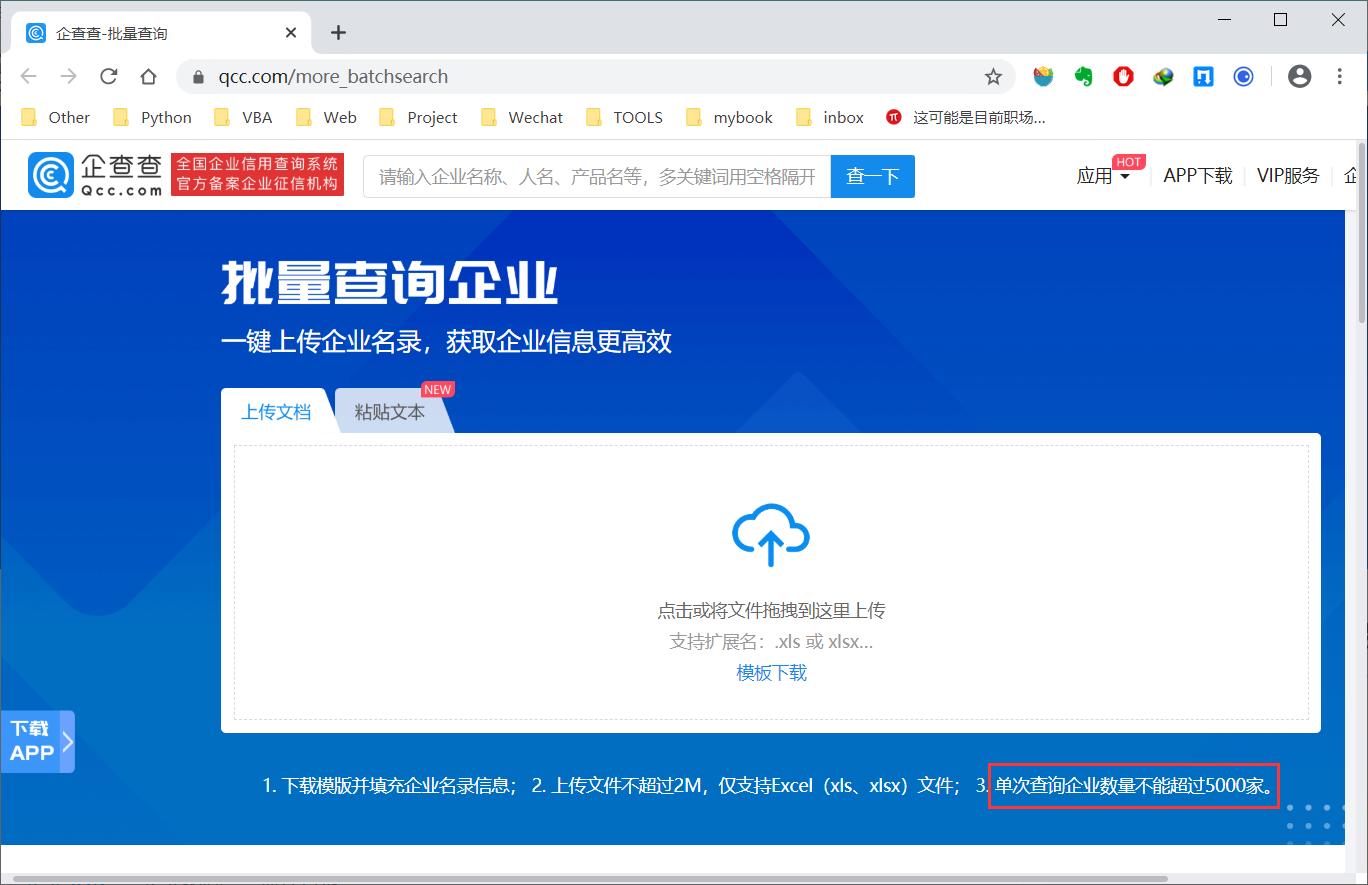The height and width of the screenshot is (885, 1368).
Task: Click the 查一下 search button
Action: tap(873, 177)
